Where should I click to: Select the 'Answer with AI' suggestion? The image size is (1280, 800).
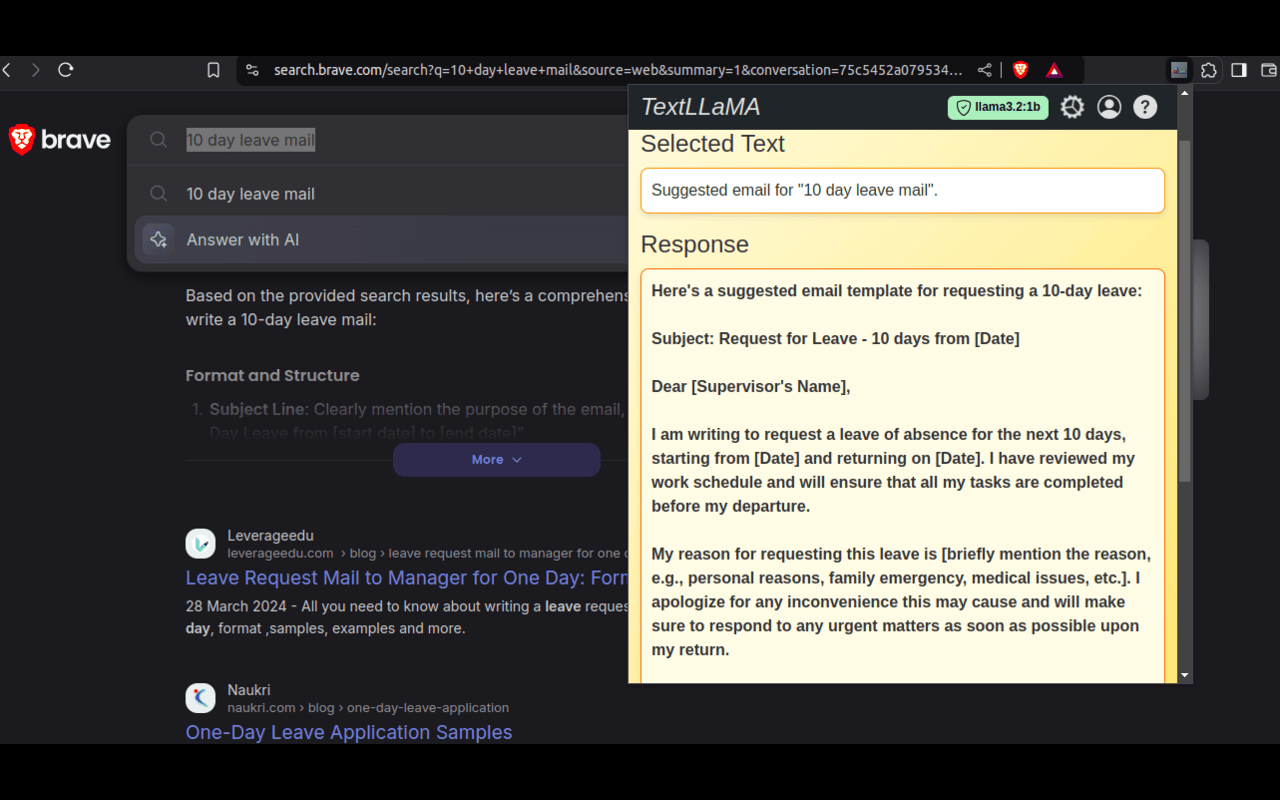click(x=242, y=239)
